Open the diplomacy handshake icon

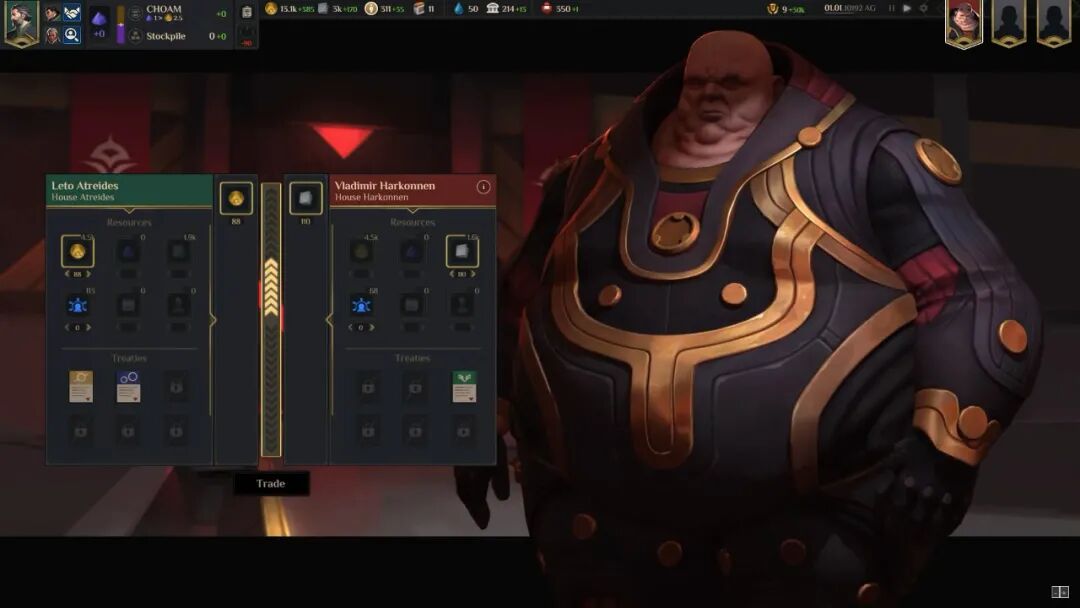coord(72,13)
